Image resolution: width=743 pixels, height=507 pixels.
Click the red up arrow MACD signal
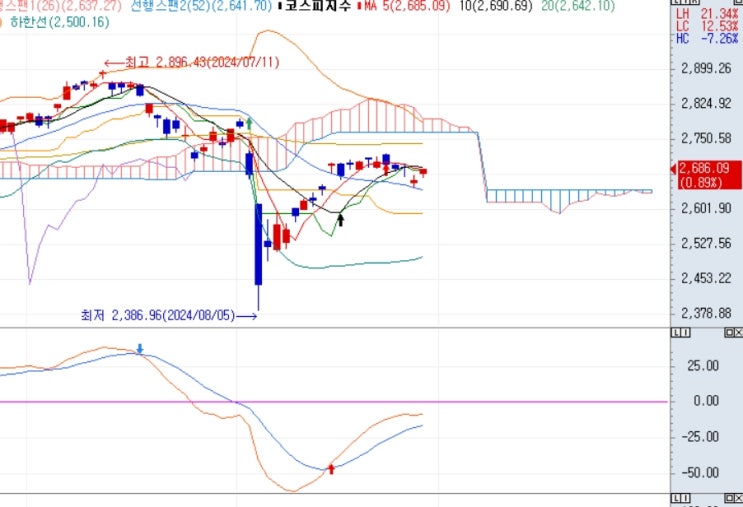(x=331, y=469)
